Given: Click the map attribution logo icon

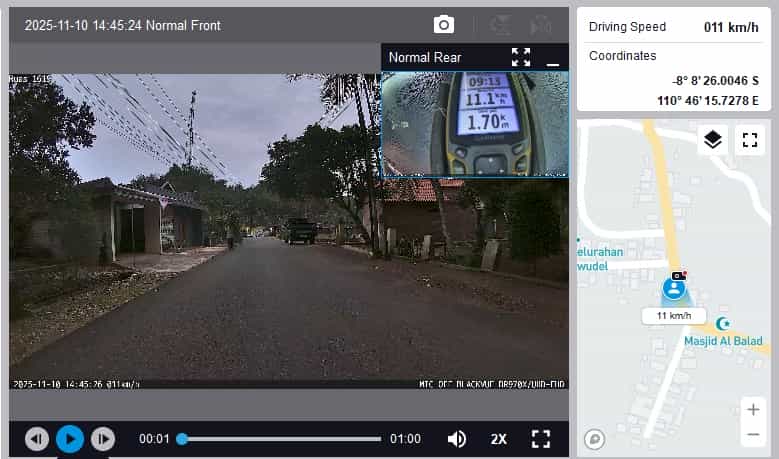Looking at the screenshot, I should [x=595, y=438].
